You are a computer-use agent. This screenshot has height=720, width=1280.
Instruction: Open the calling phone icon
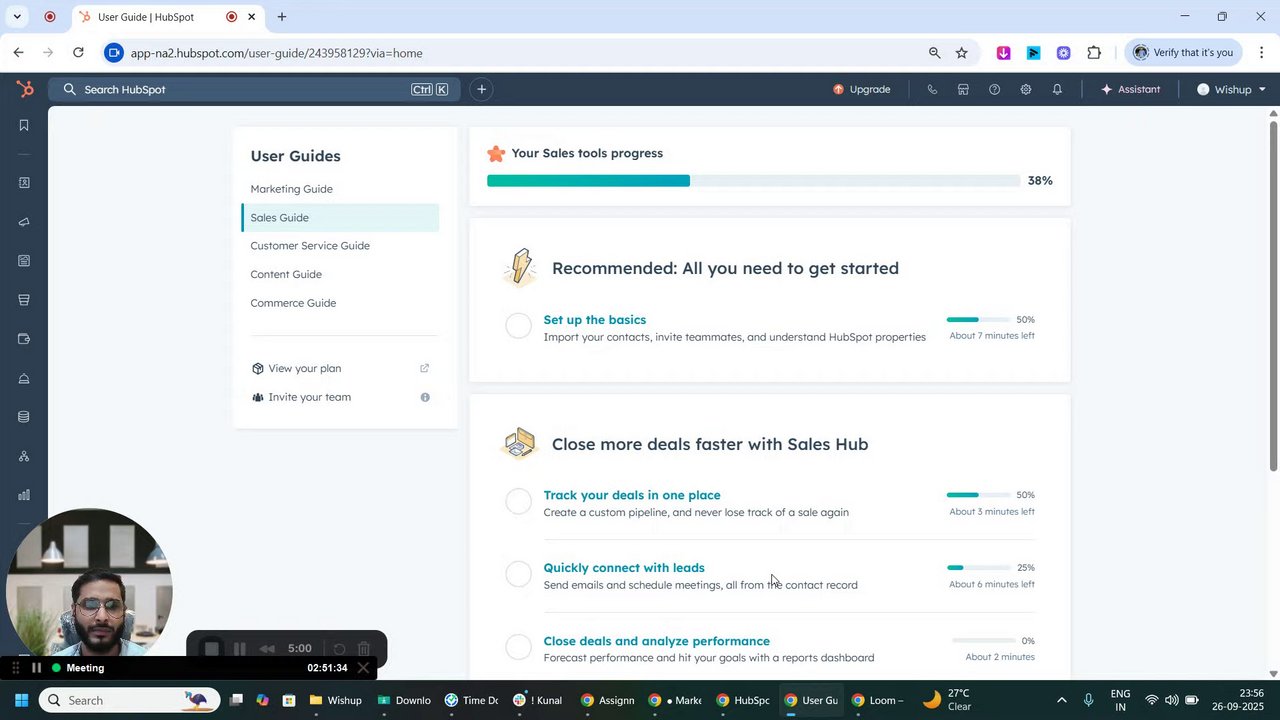point(932,89)
